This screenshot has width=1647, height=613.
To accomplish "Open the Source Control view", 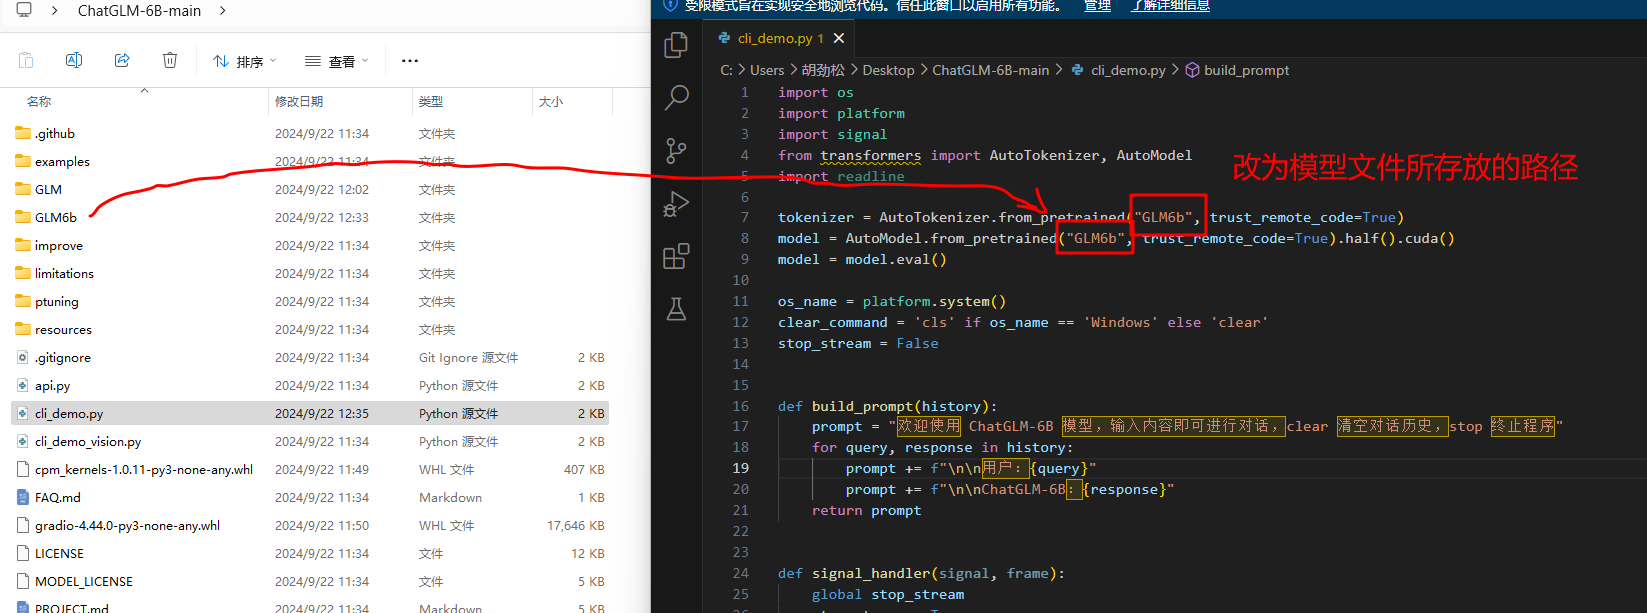I will [676, 150].
